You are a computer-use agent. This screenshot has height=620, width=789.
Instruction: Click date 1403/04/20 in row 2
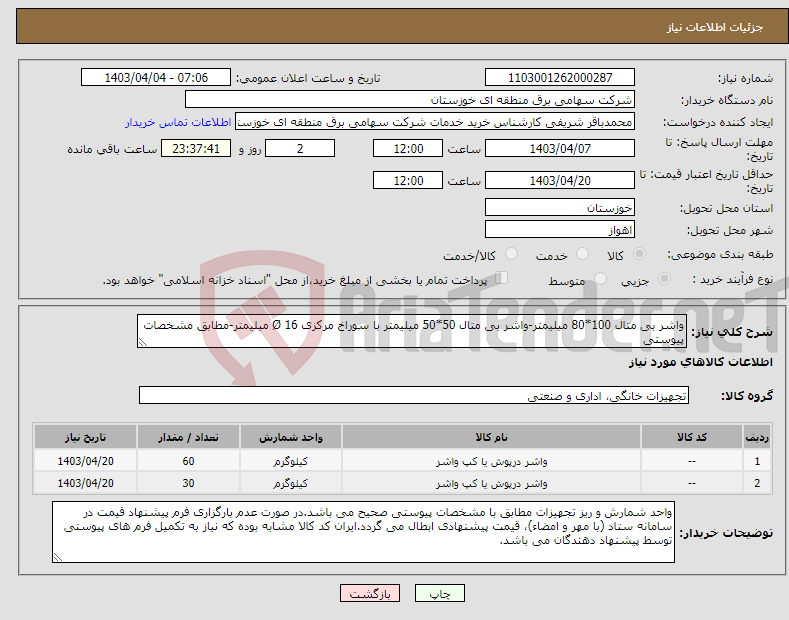point(85,483)
